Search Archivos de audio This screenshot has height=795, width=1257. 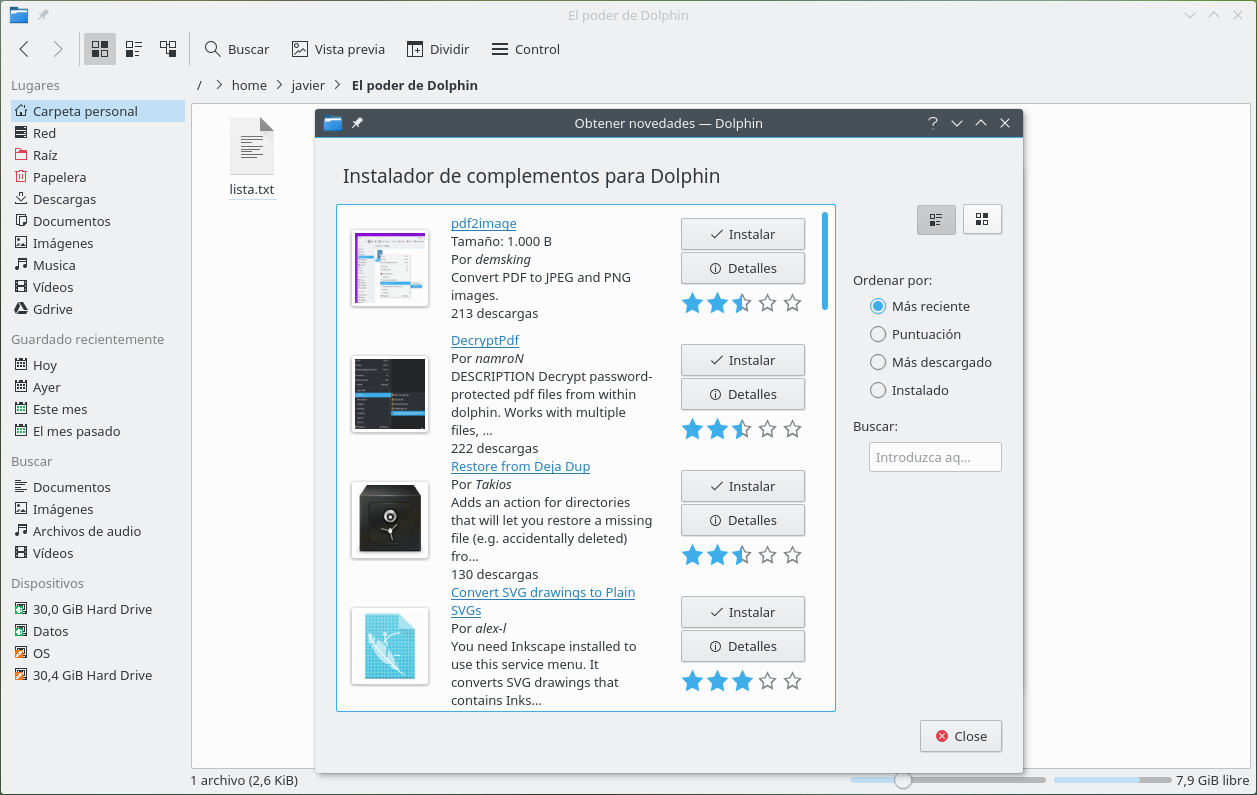pos(98,531)
